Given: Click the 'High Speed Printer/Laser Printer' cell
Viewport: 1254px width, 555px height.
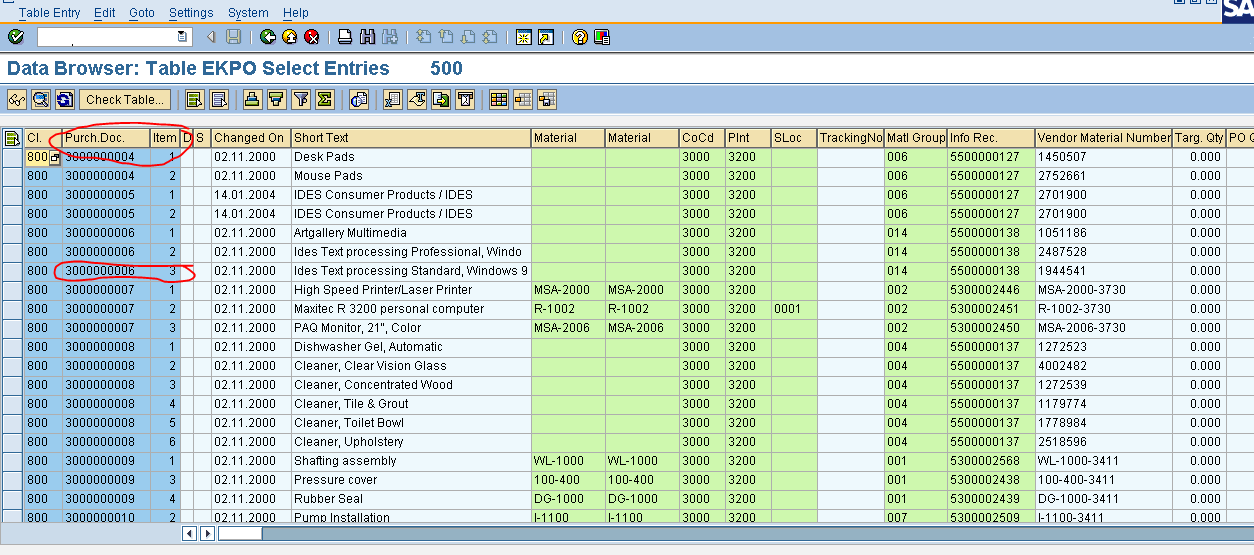Looking at the screenshot, I should point(410,290).
